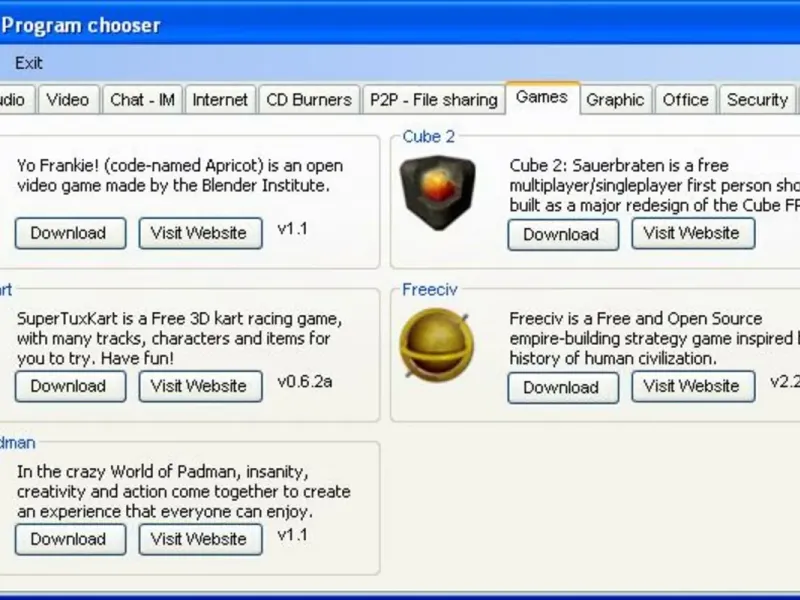
Task: Visit the Cube 2 website
Action: coord(693,233)
